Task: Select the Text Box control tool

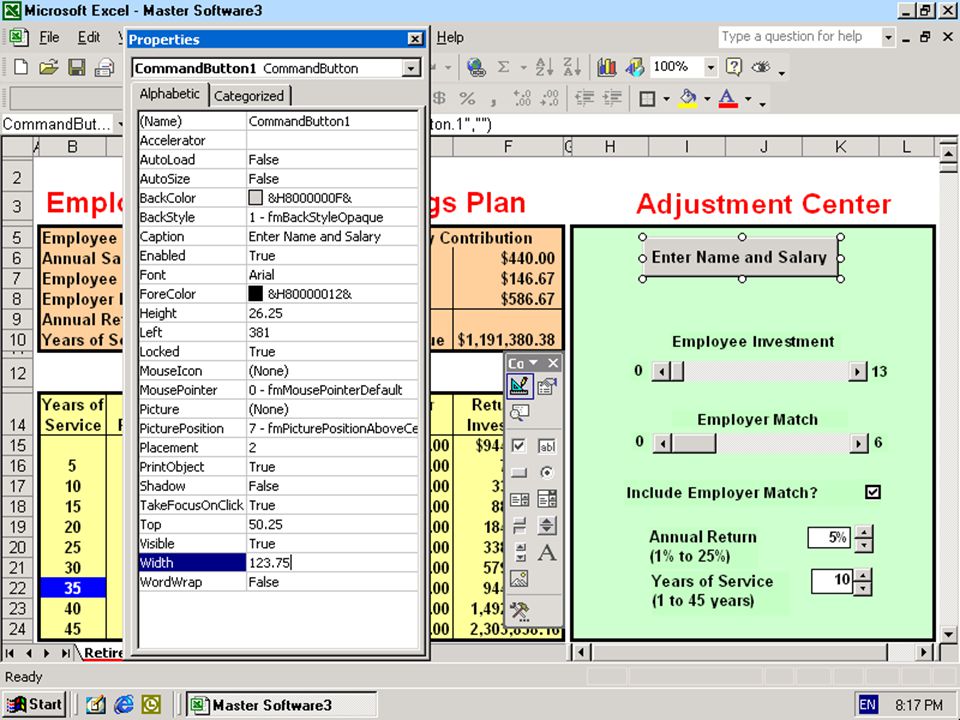Action: (547, 446)
